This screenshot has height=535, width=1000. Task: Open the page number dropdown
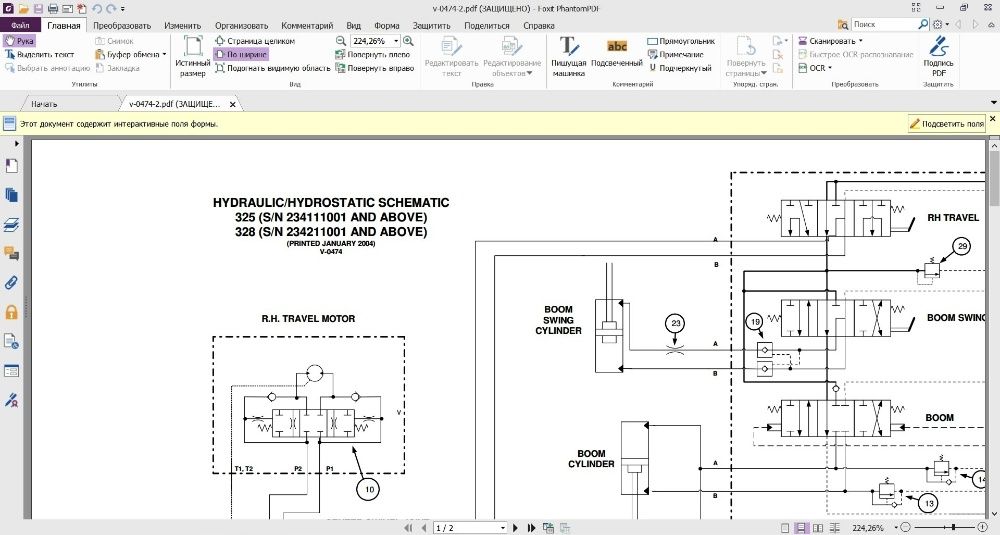pos(502,528)
